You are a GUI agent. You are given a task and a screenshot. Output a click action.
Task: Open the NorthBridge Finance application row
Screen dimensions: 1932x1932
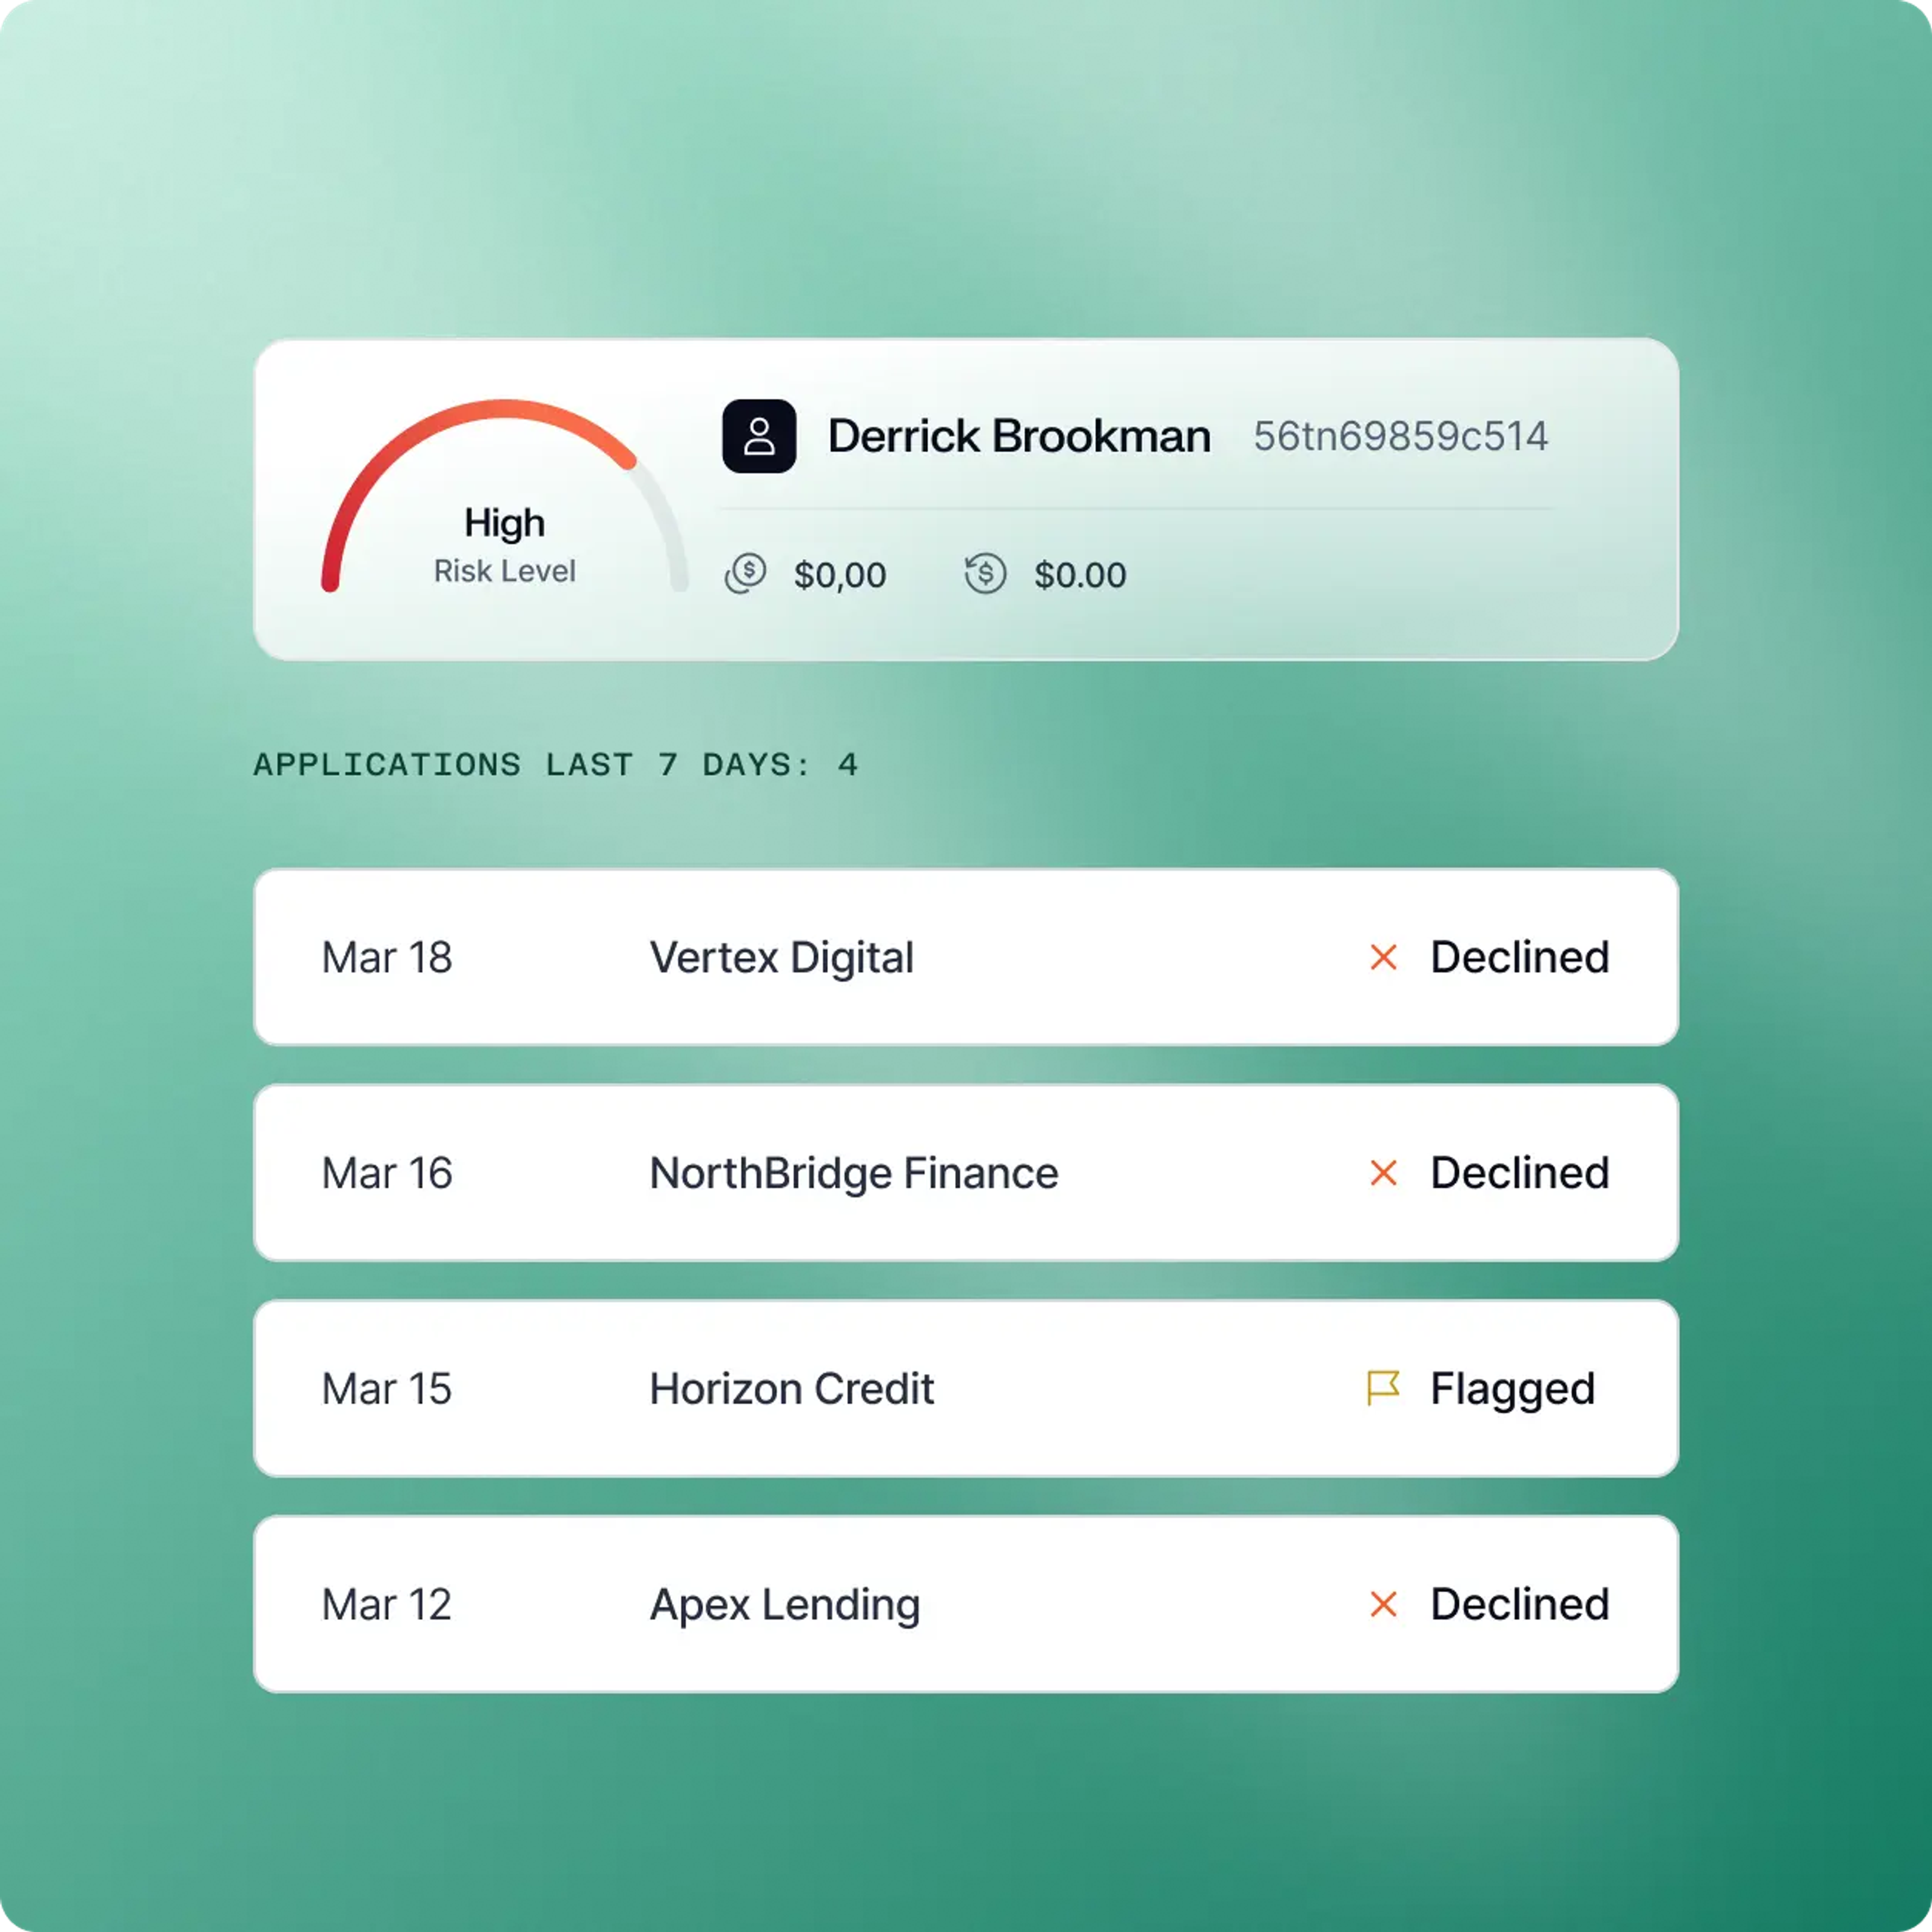click(966, 1173)
